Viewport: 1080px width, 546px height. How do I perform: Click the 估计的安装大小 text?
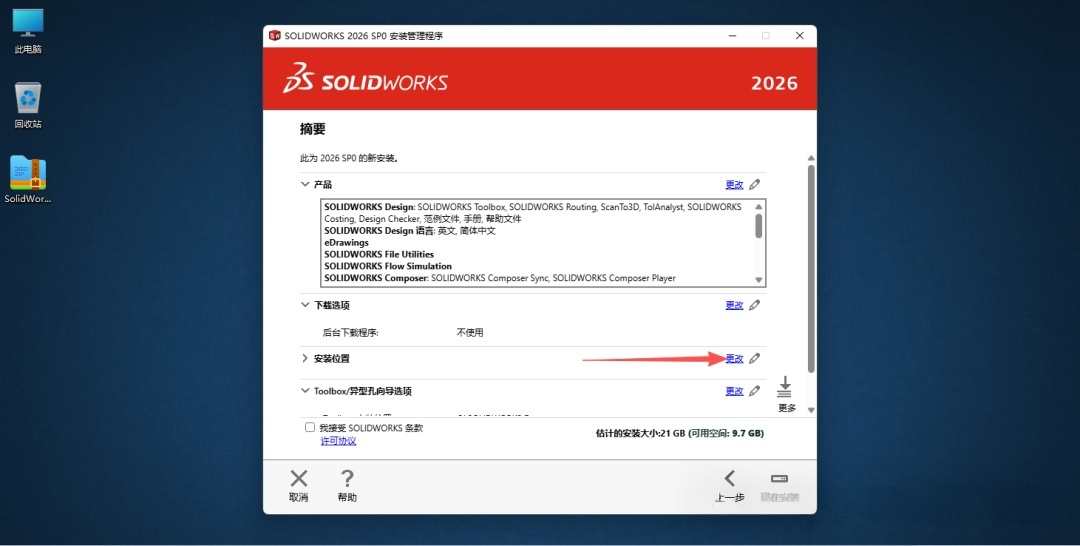680,434
